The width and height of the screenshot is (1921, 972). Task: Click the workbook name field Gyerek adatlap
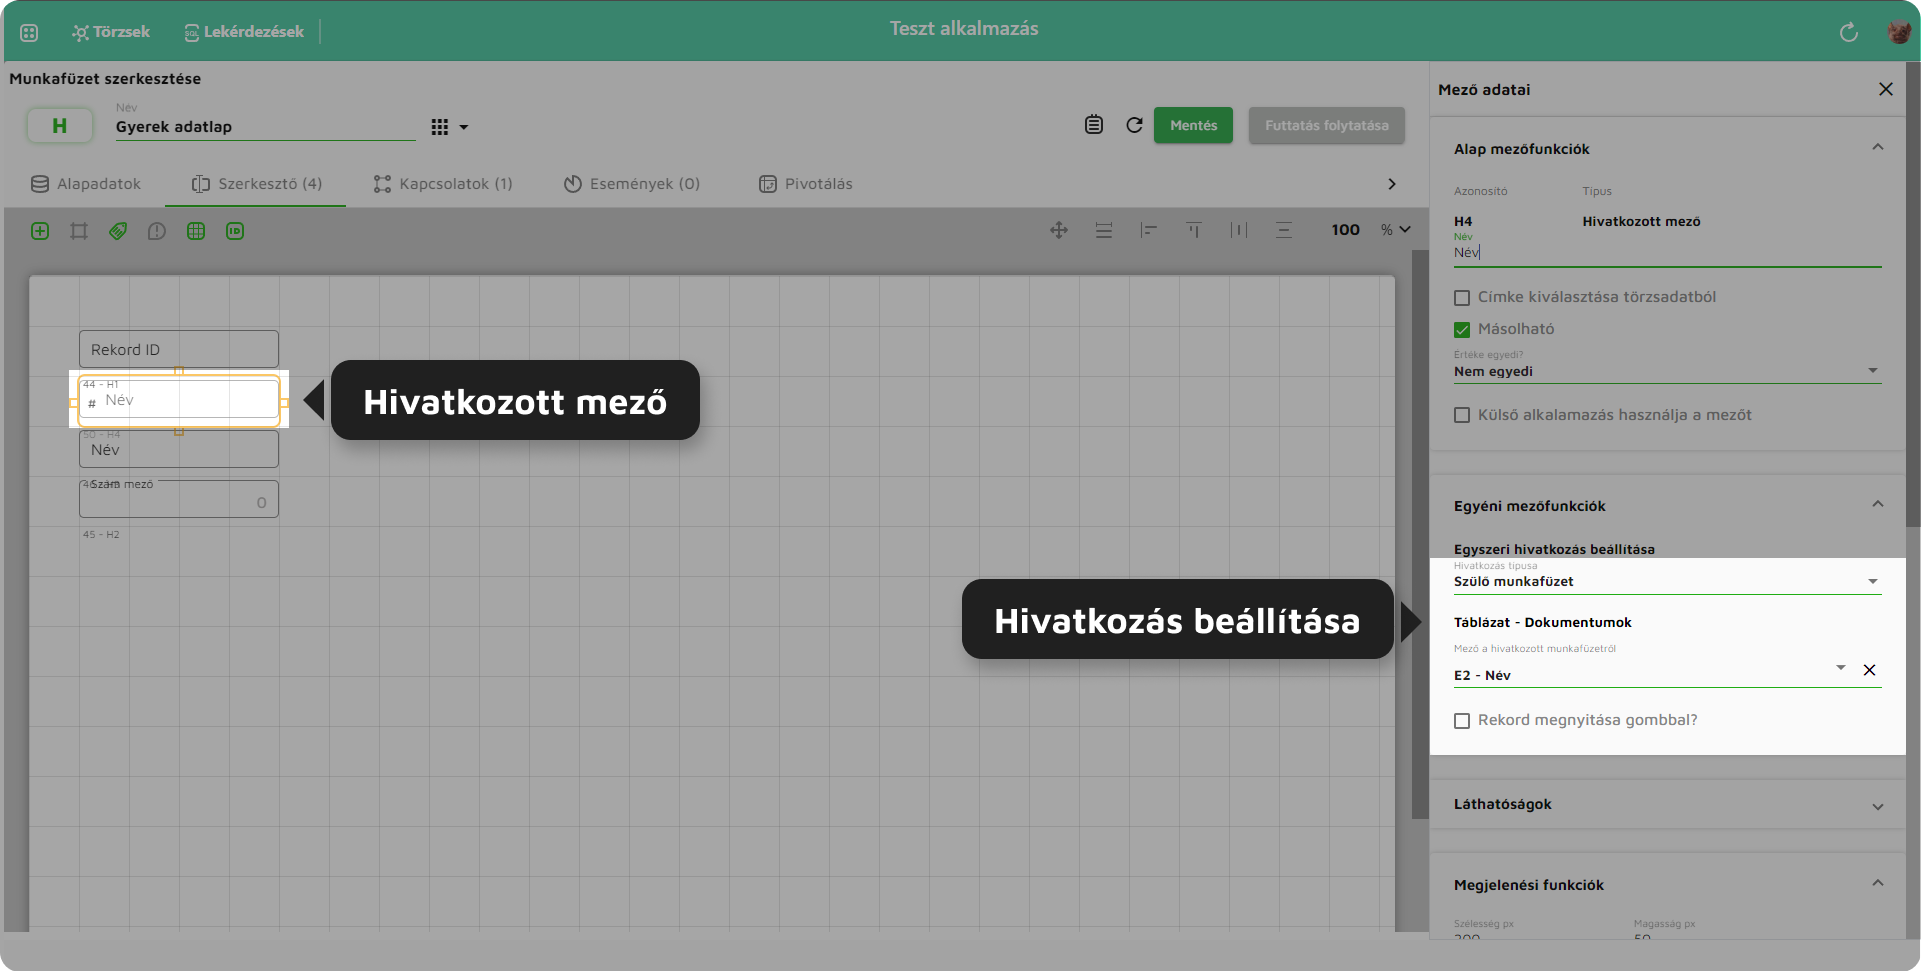[x=265, y=127]
